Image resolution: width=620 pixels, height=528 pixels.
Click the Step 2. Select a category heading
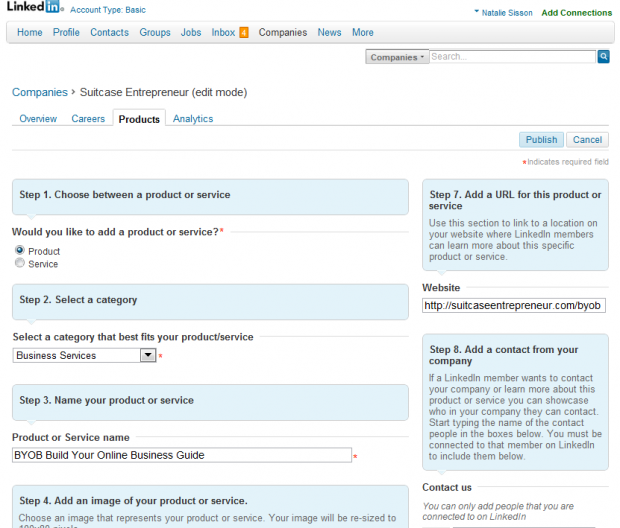coord(78,300)
